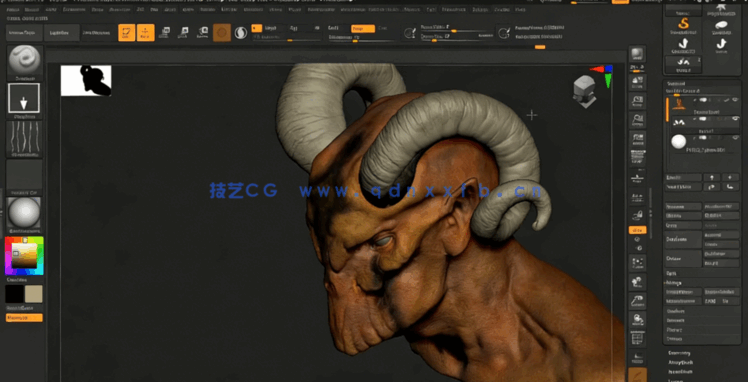This screenshot has height=382, width=748.
Task: Click the Rotate view icon in right shelf
Action: 637,319
